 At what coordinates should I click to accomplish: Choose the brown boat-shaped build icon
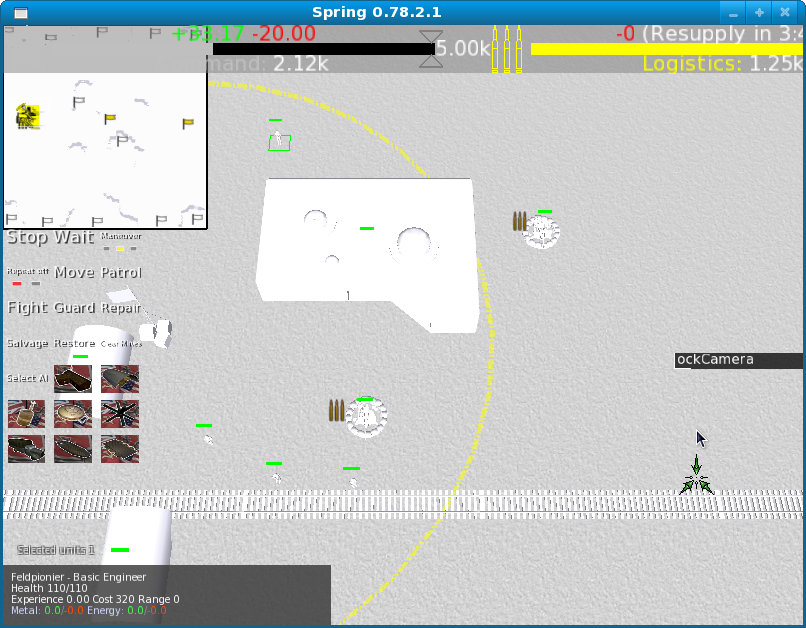(x=73, y=449)
